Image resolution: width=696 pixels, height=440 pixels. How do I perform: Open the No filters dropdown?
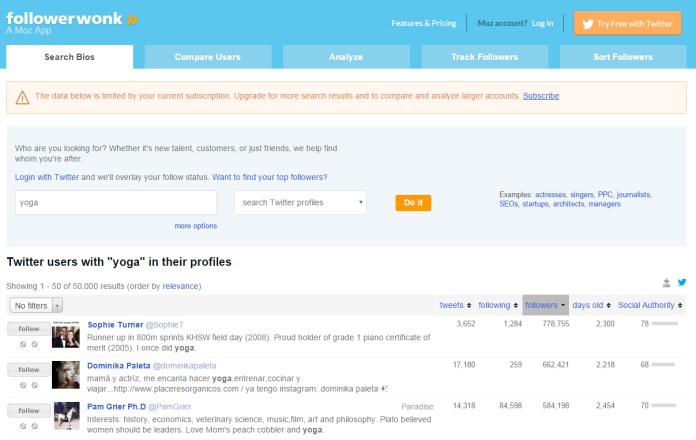36,305
